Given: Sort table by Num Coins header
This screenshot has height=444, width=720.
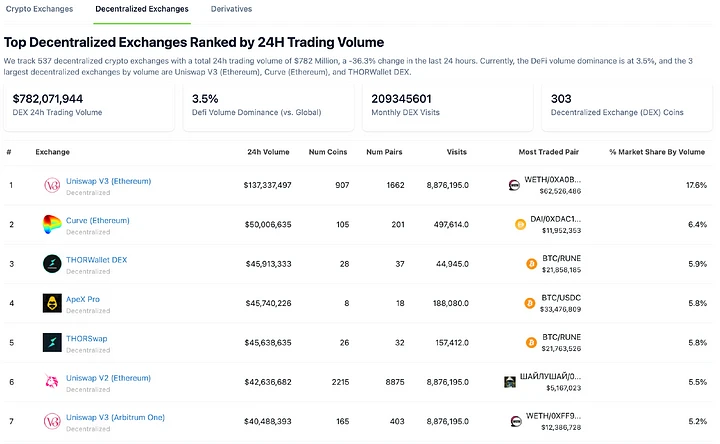Looking at the screenshot, I should tap(328, 152).
